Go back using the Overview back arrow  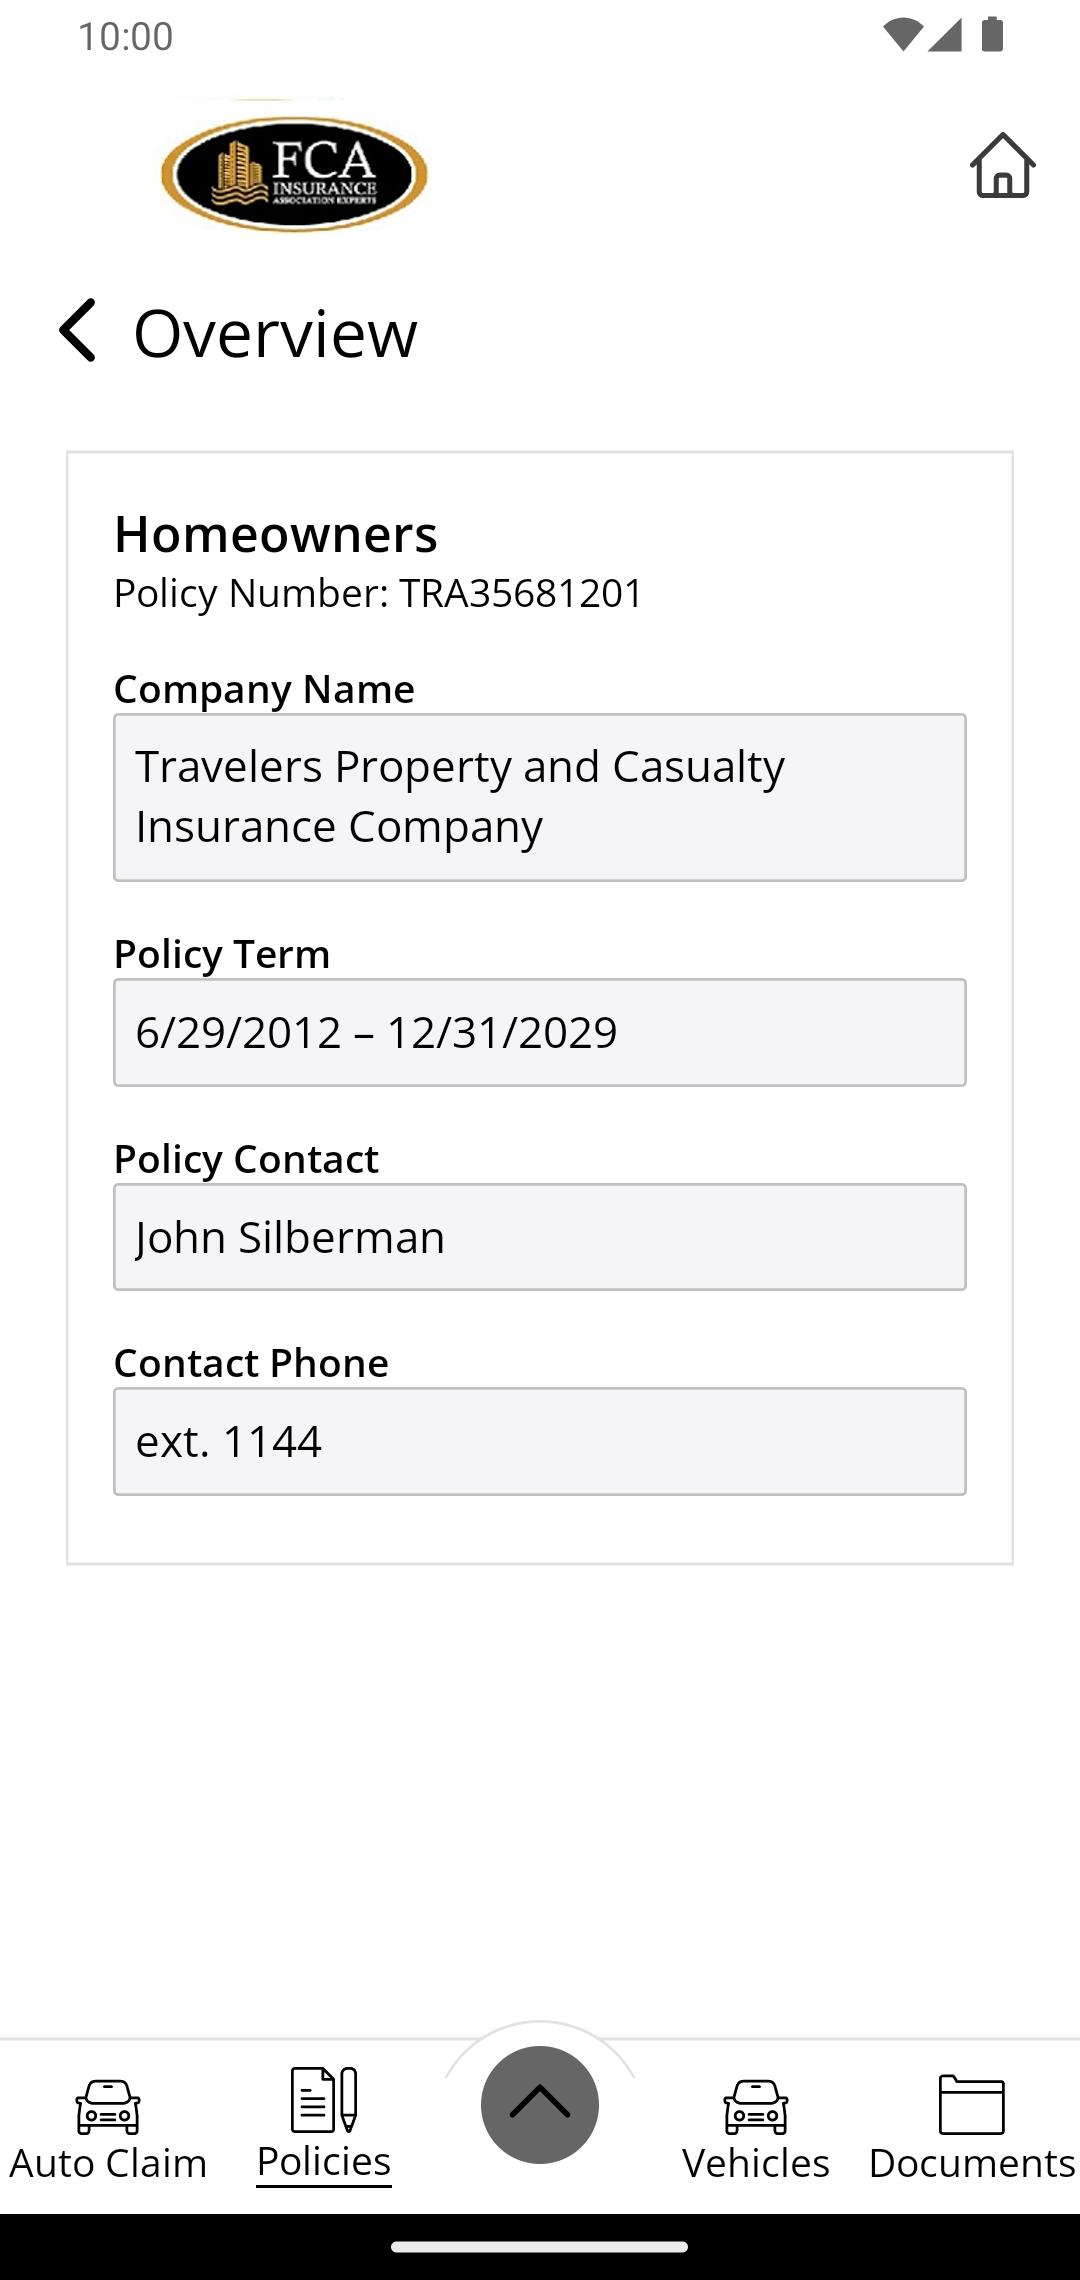(x=77, y=330)
